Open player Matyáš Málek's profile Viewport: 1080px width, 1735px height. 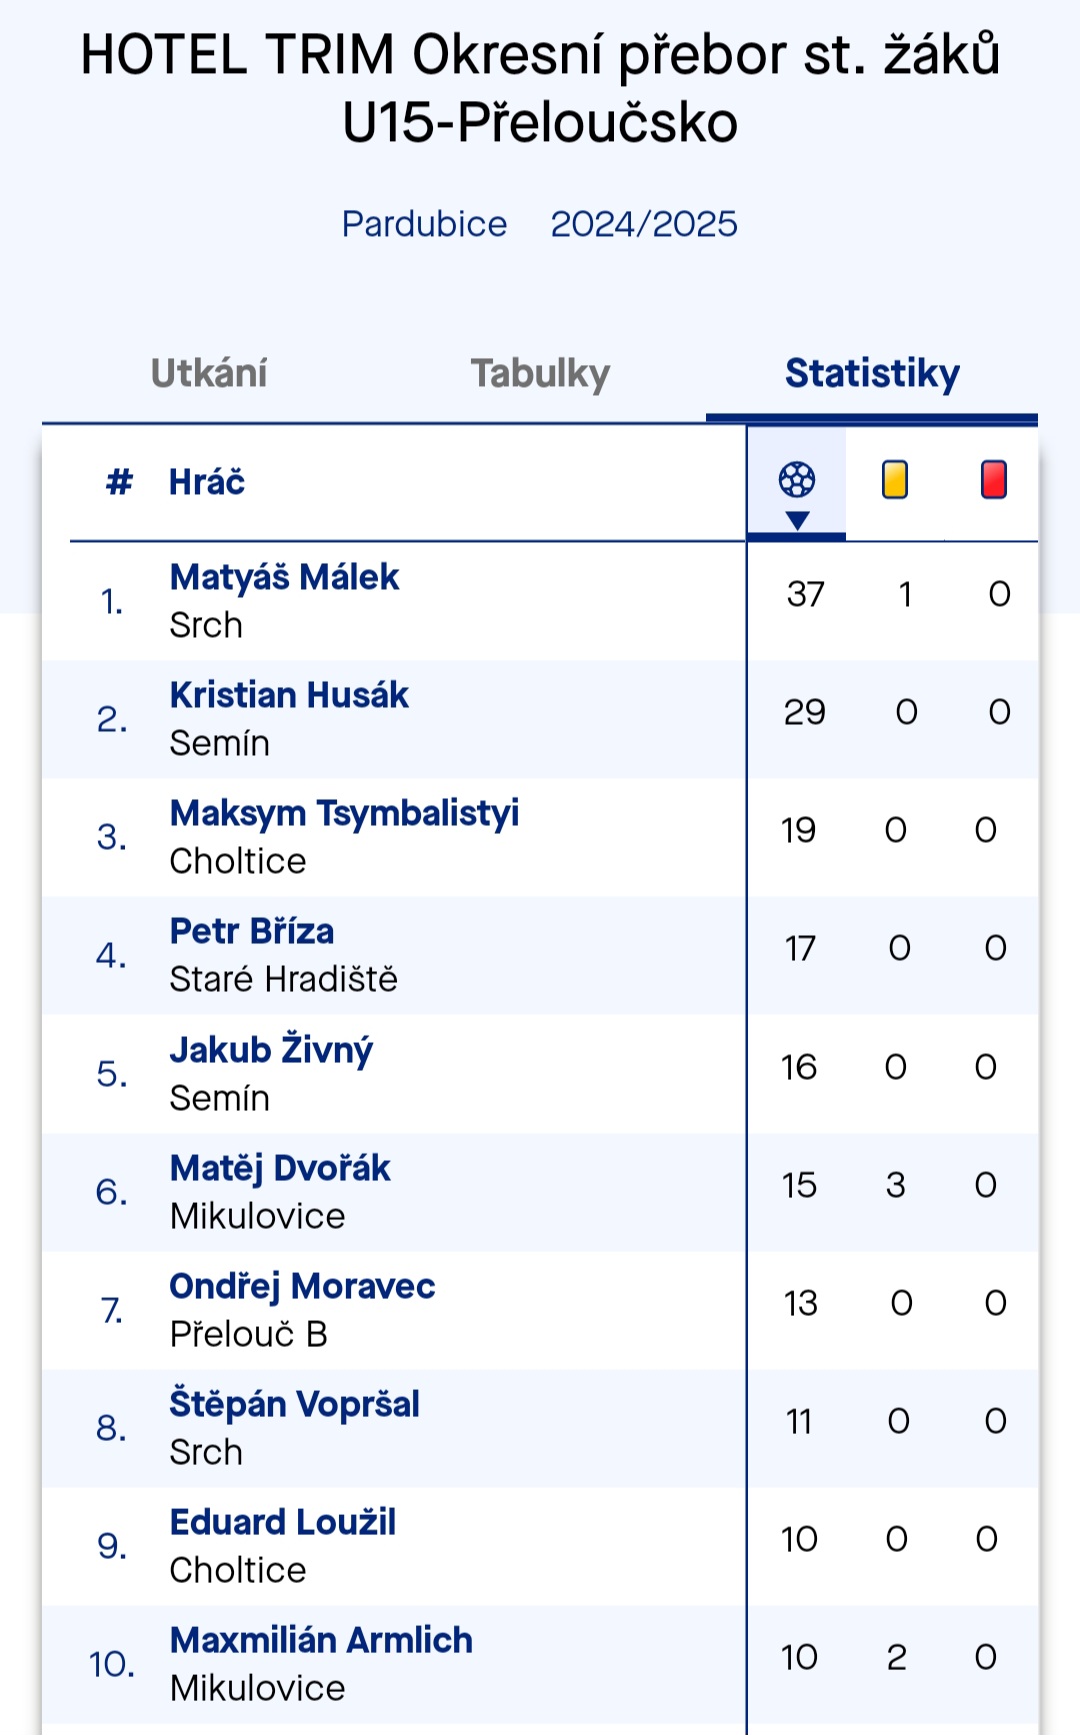(284, 577)
